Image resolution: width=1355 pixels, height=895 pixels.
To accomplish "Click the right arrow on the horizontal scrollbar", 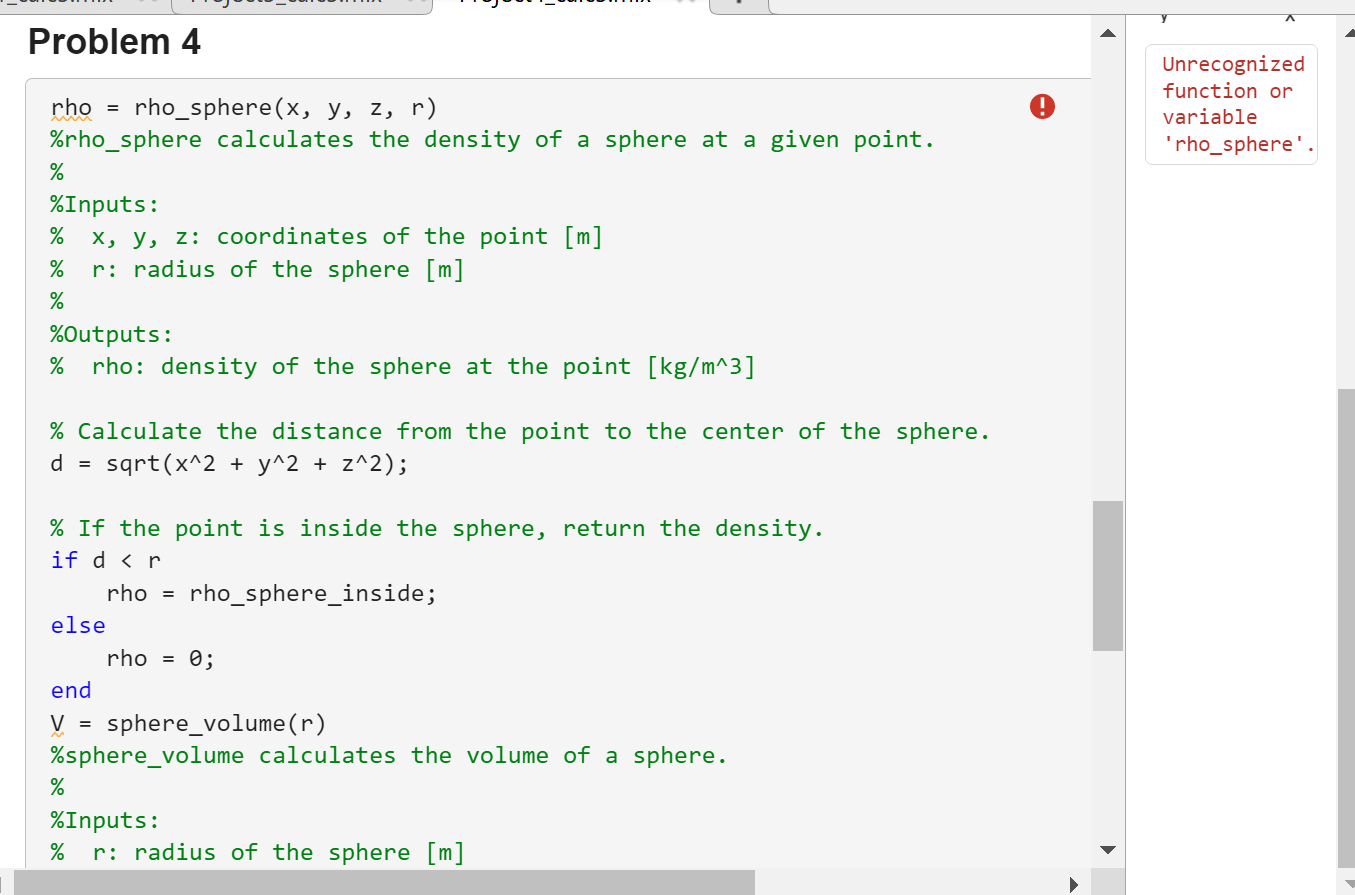I will pos(1073,884).
